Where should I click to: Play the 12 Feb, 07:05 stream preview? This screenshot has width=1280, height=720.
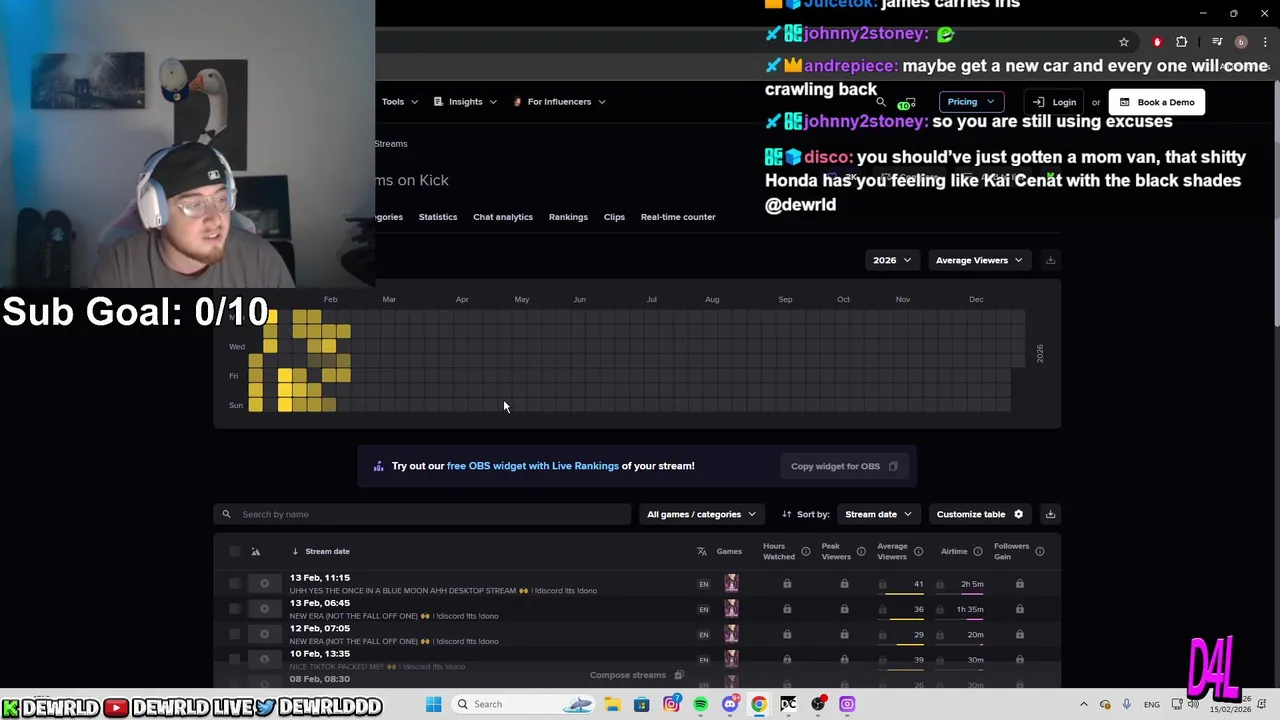[x=264, y=634]
